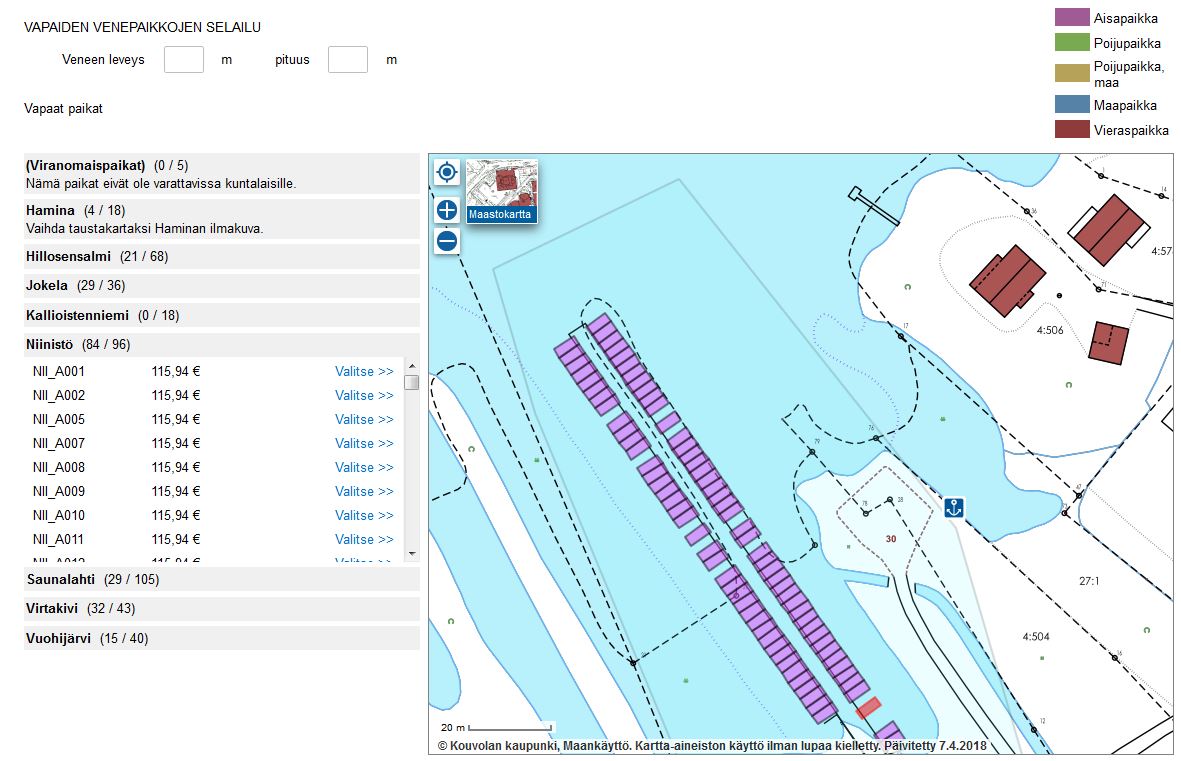The height and width of the screenshot is (761, 1181).
Task: Click the Aisapaikka legend label
Action: pos(1125,18)
